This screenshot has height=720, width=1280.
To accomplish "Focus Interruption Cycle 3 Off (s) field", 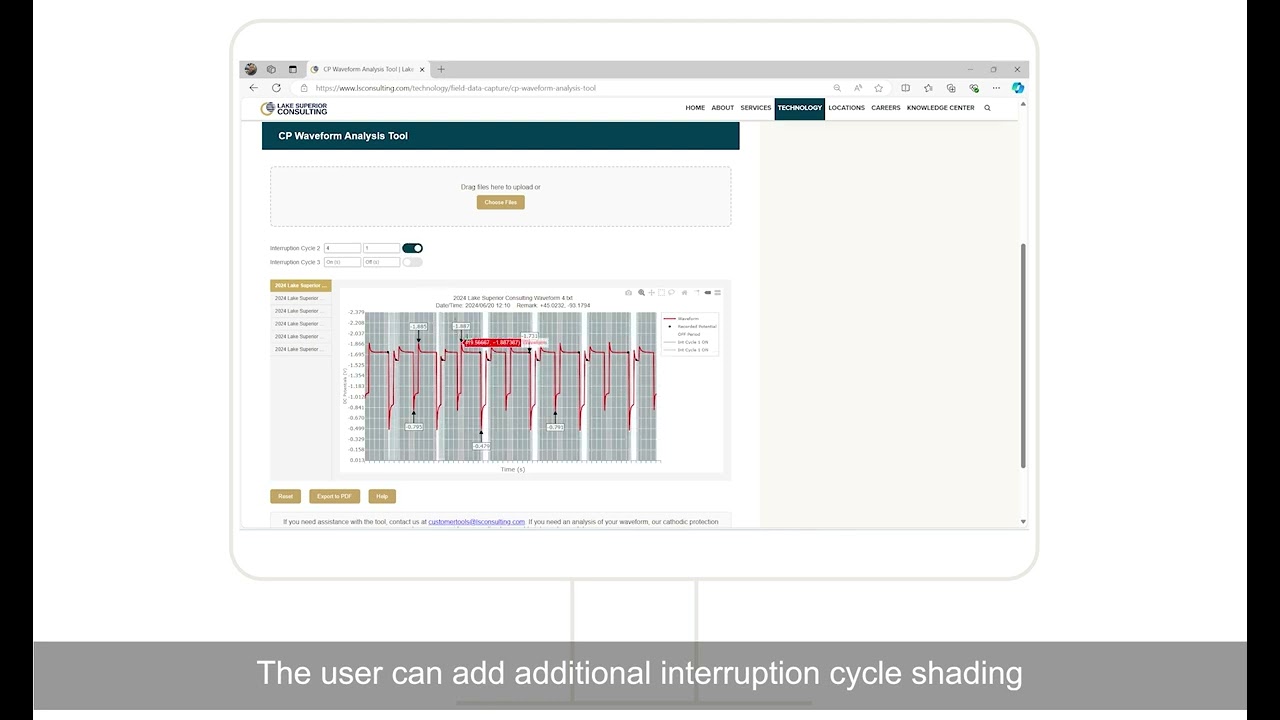I will pos(381,262).
